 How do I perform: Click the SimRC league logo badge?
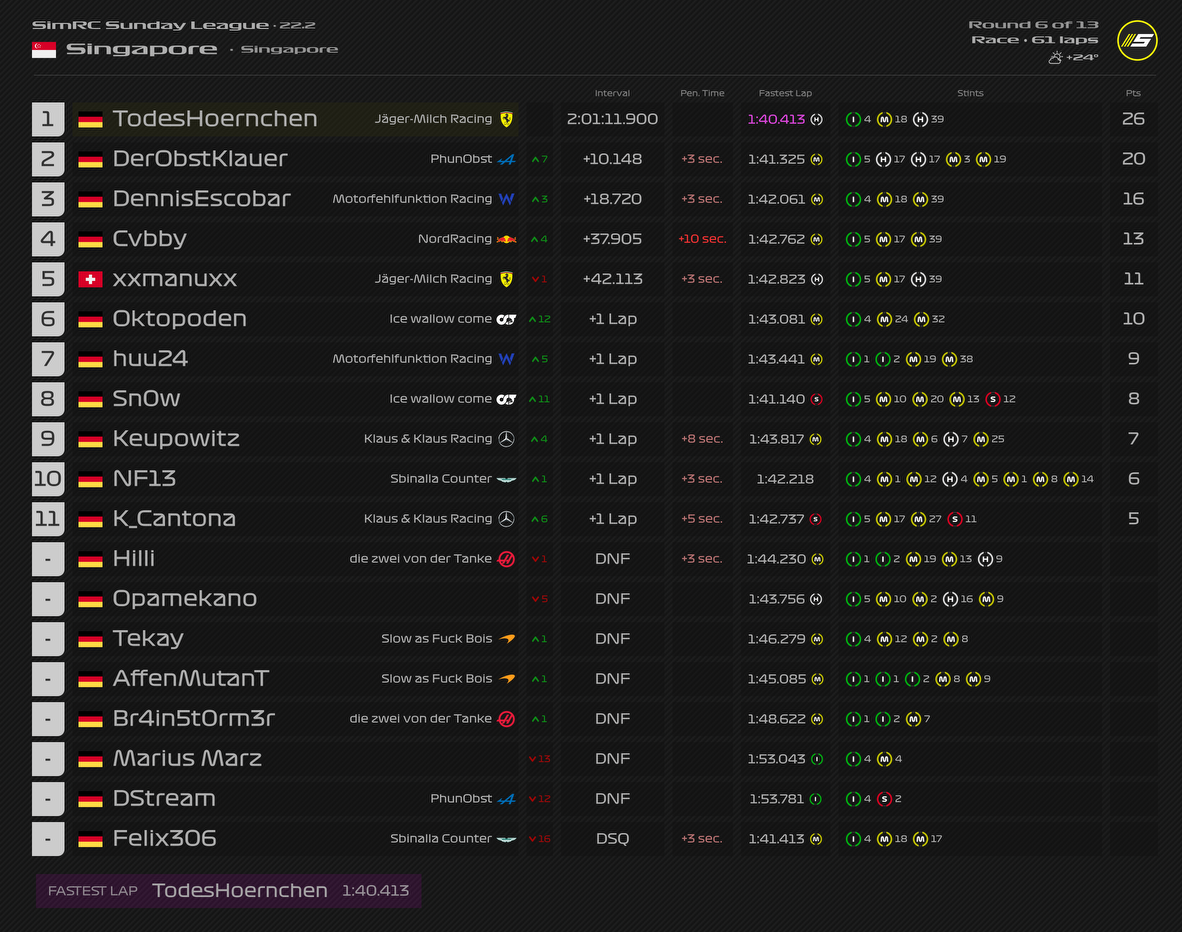[x=1137, y=41]
